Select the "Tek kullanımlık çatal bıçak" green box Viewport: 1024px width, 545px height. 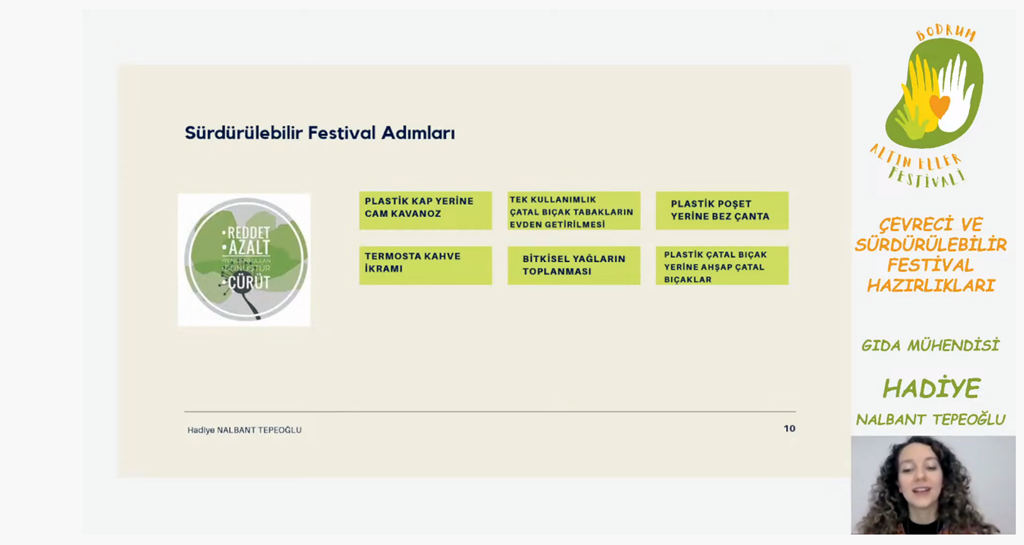click(573, 210)
